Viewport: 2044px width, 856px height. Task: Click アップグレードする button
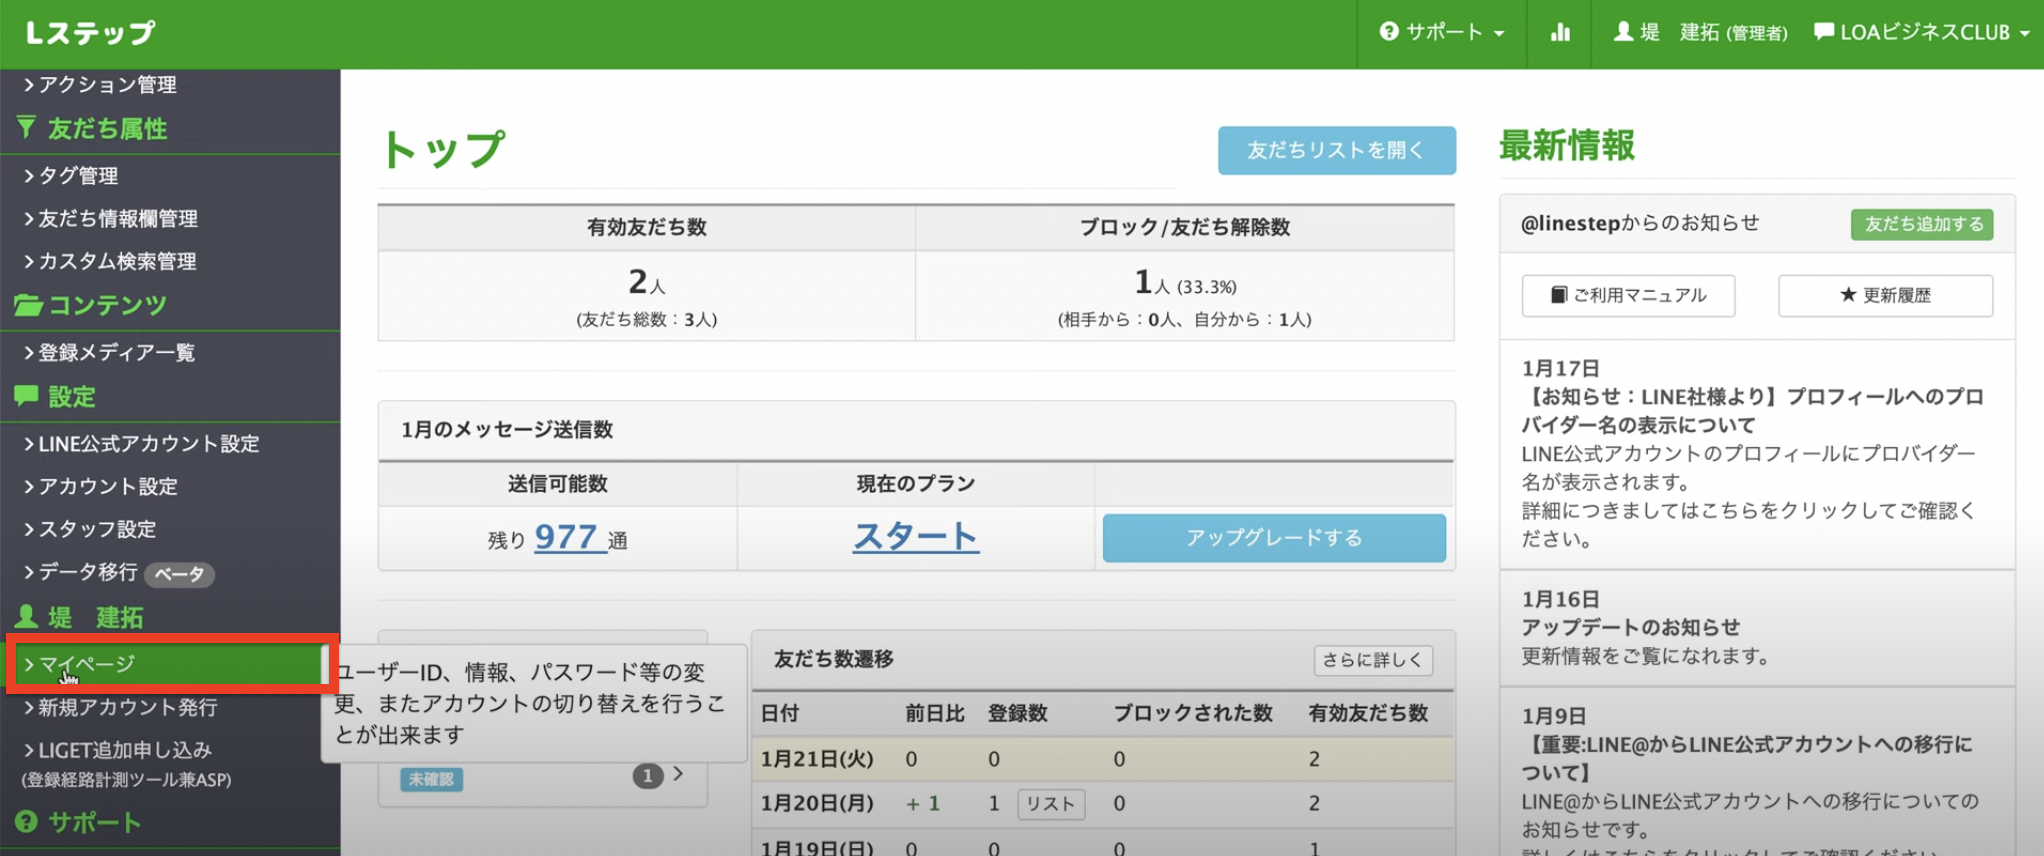point(1274,538)
